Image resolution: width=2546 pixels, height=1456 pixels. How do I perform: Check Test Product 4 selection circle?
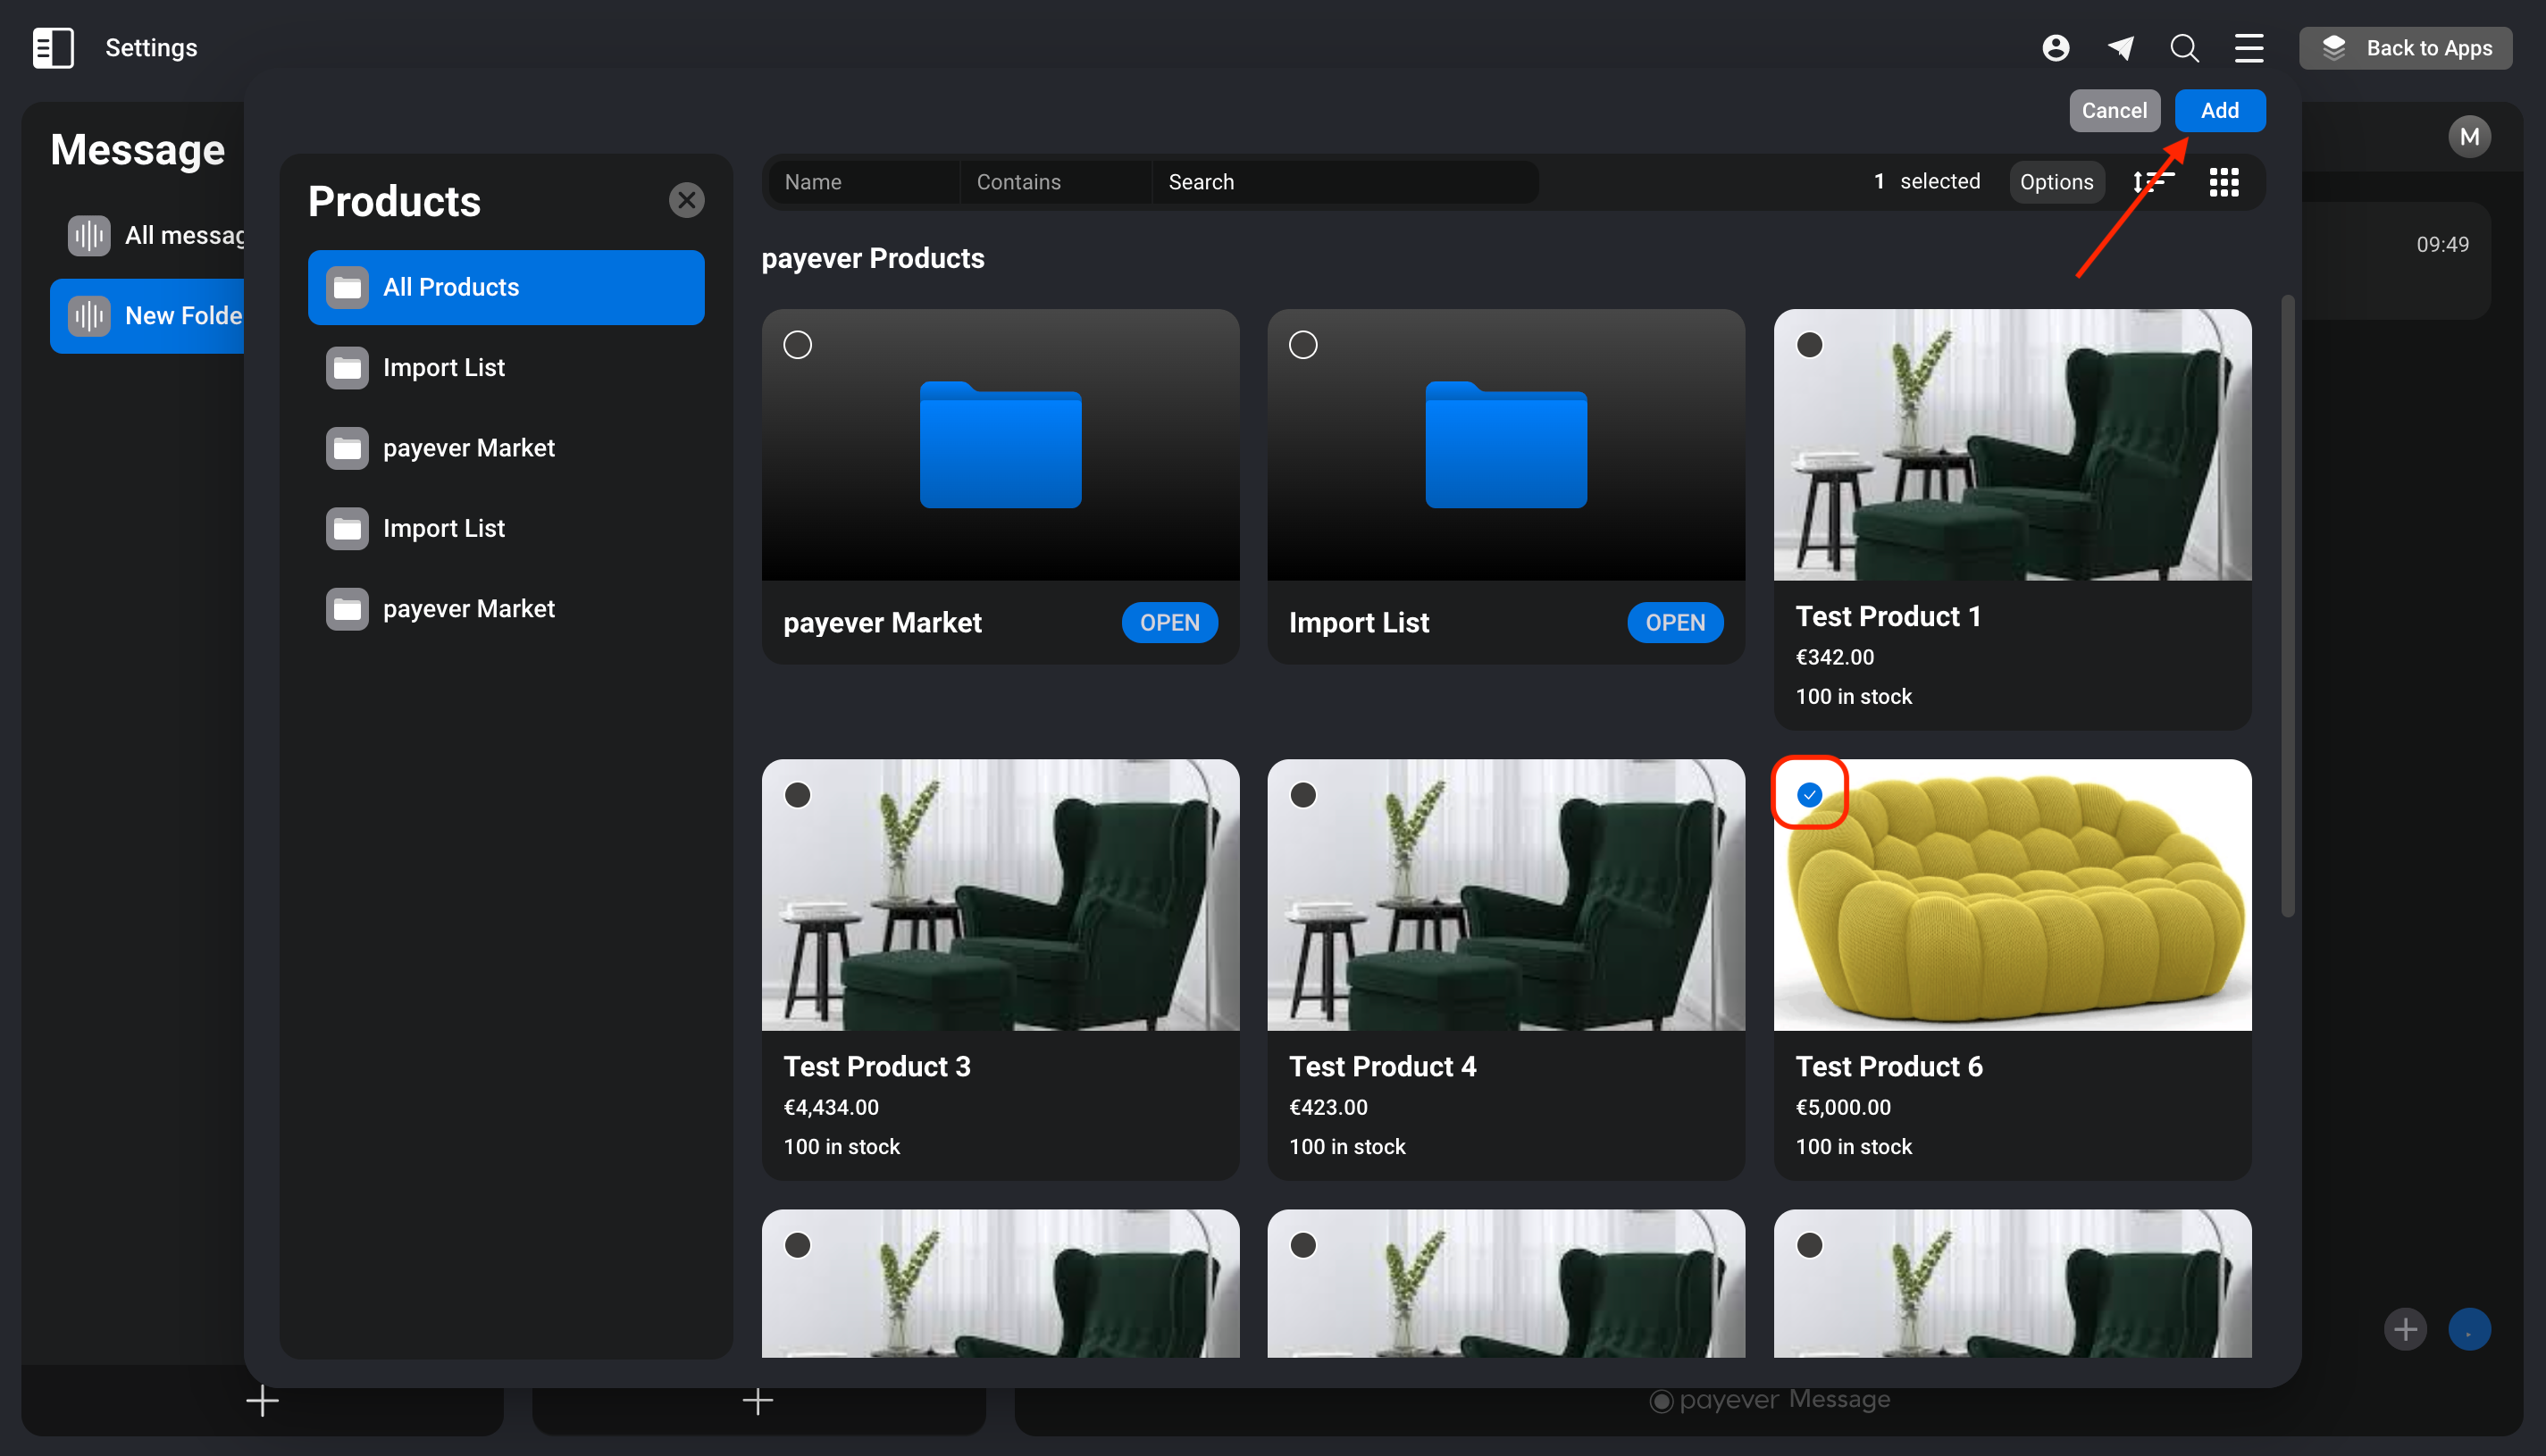pos(1303,795)
